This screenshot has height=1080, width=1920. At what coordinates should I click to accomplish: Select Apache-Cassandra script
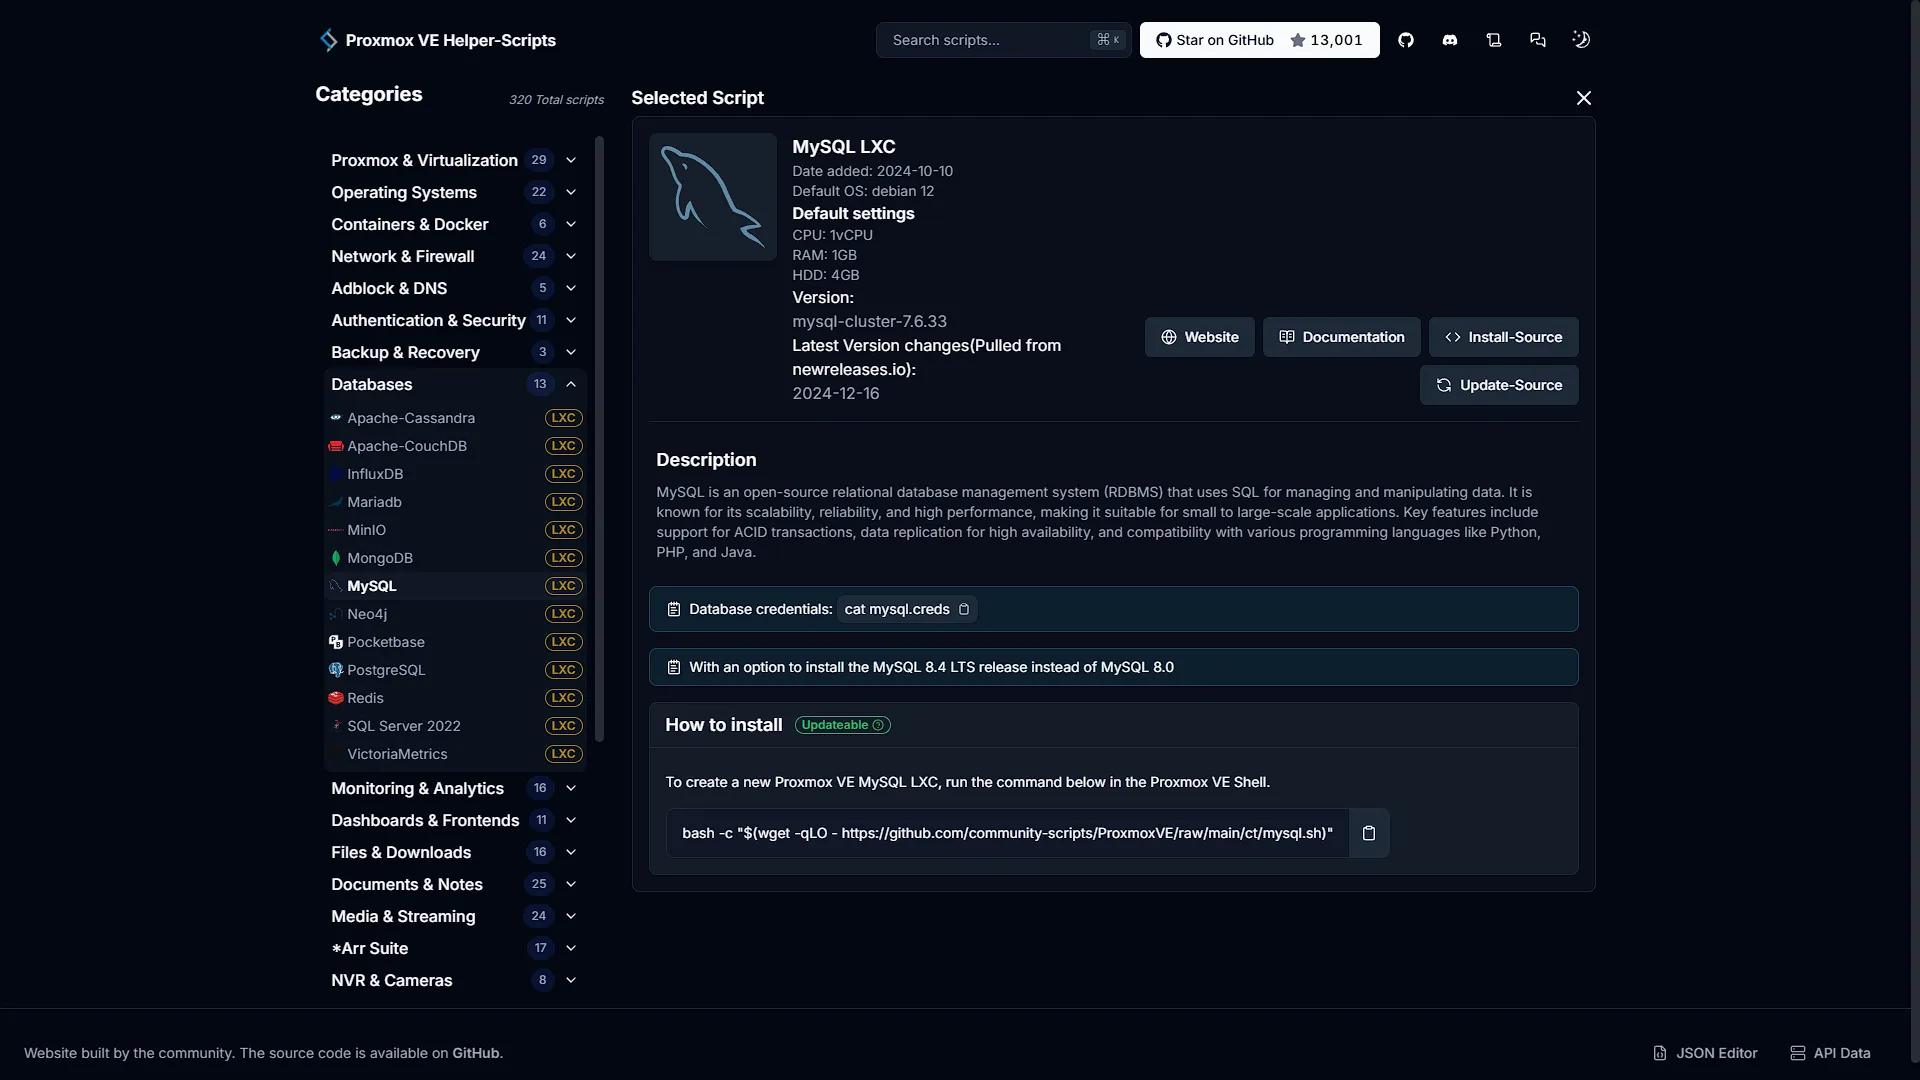[x=455, y=418]
